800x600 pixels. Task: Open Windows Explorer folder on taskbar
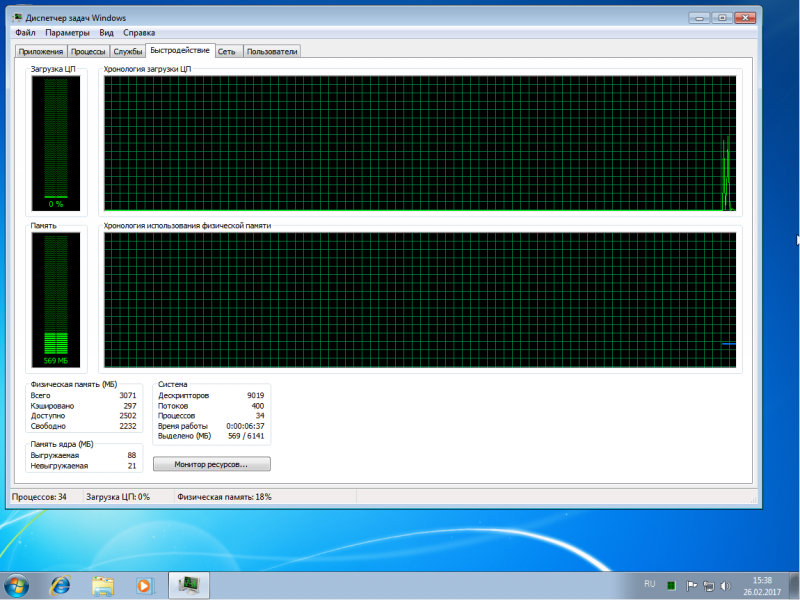[103, 586]
